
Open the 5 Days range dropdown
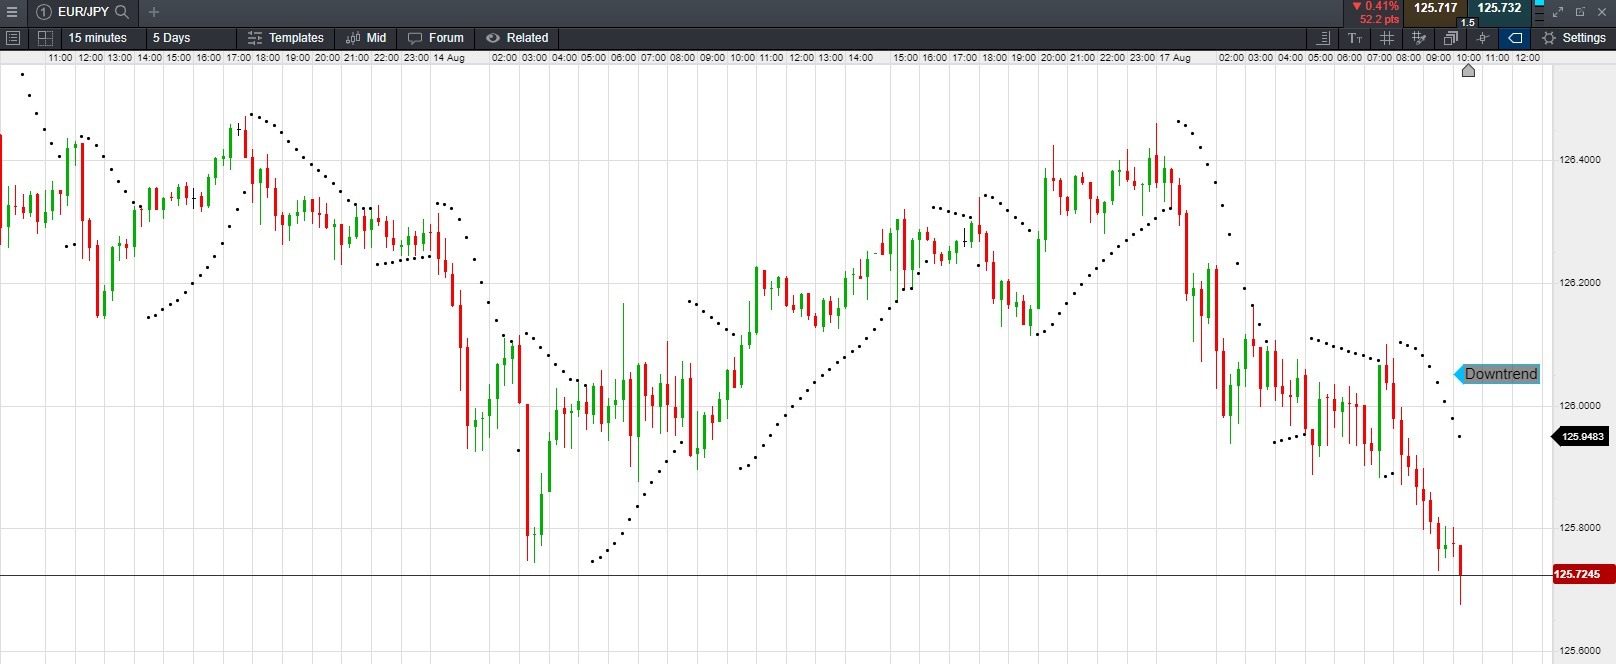pyautogui.click(x=171, y=38)
